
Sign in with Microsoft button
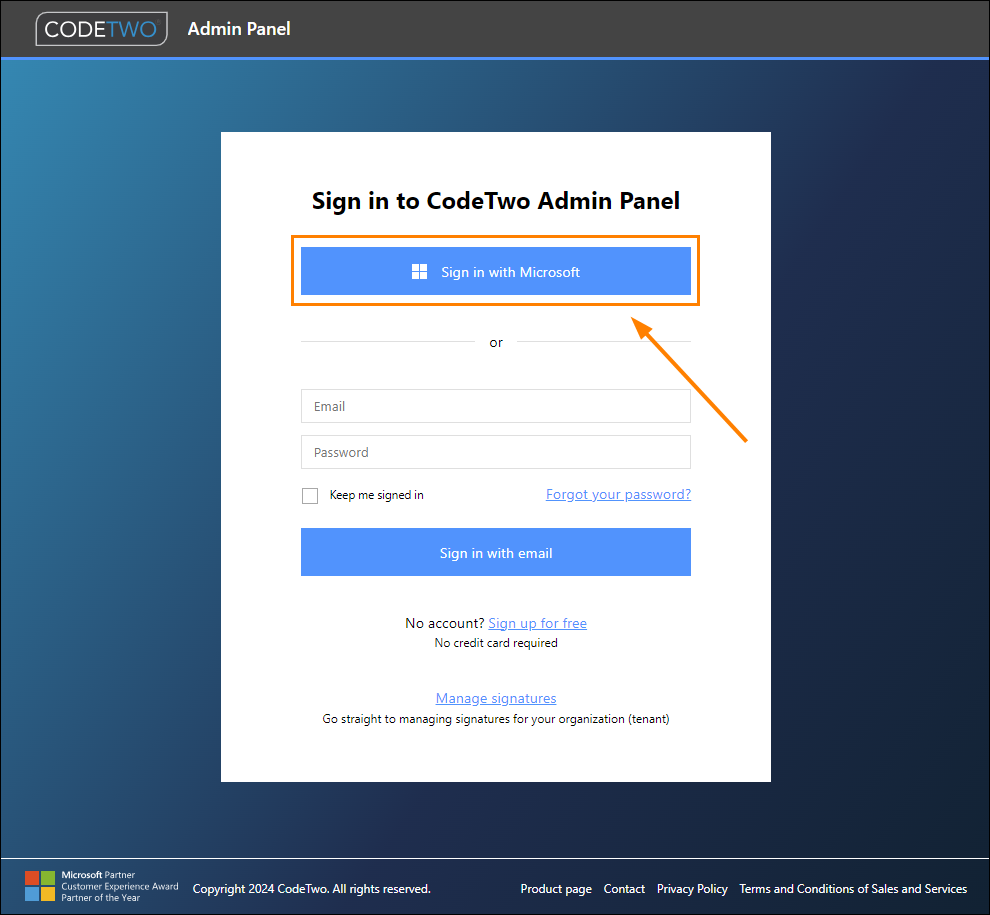496,271
